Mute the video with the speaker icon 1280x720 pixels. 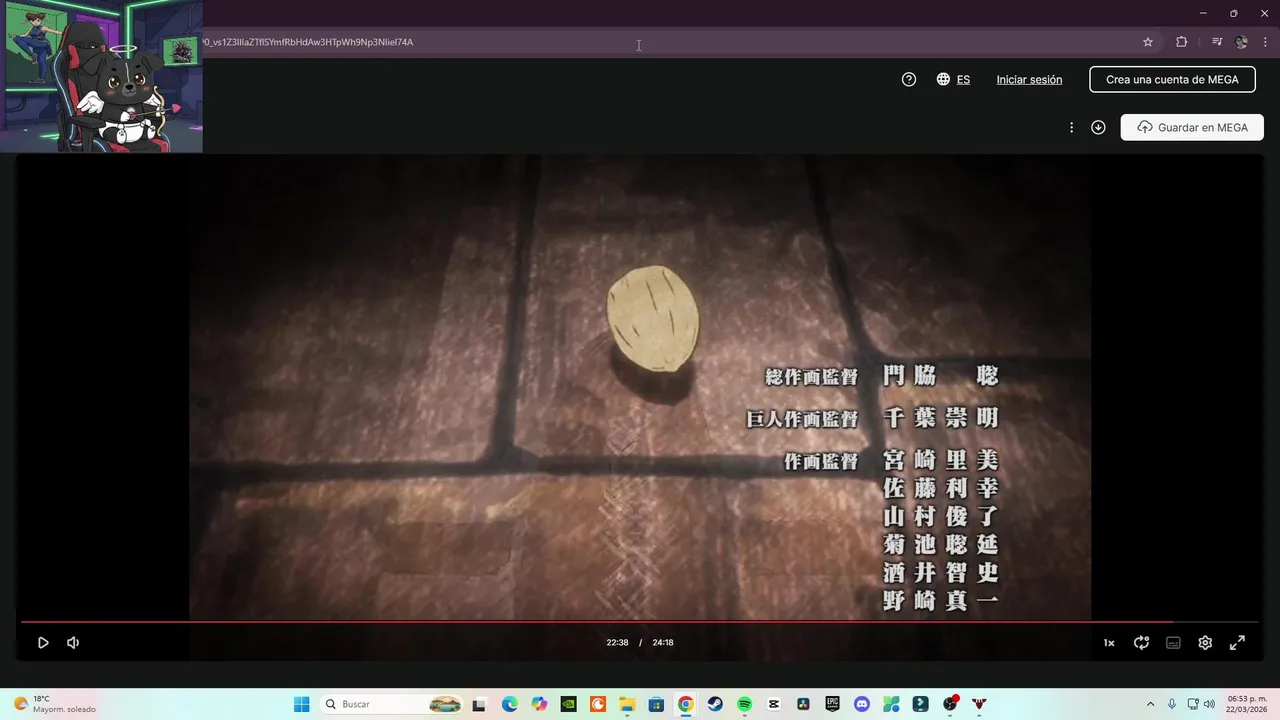tap(73, 643)
